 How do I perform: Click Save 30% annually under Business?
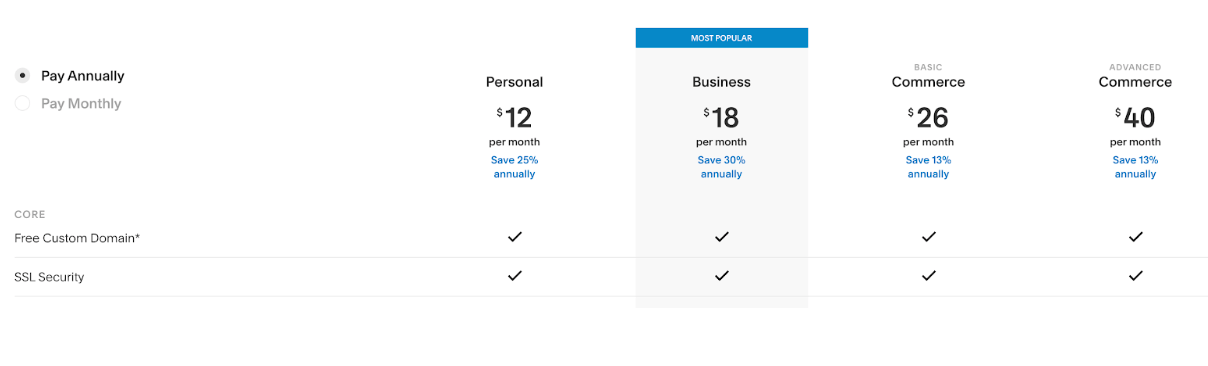click(721, 167)
